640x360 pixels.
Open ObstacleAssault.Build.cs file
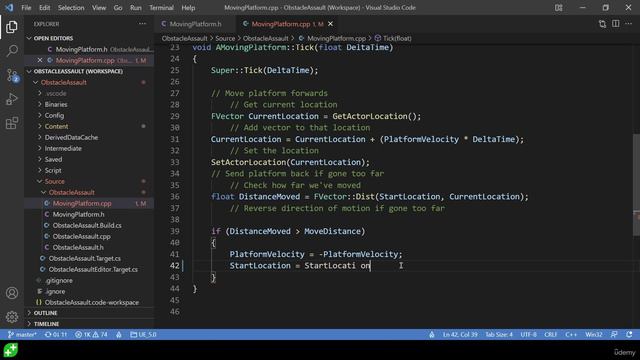coord(87,225)
